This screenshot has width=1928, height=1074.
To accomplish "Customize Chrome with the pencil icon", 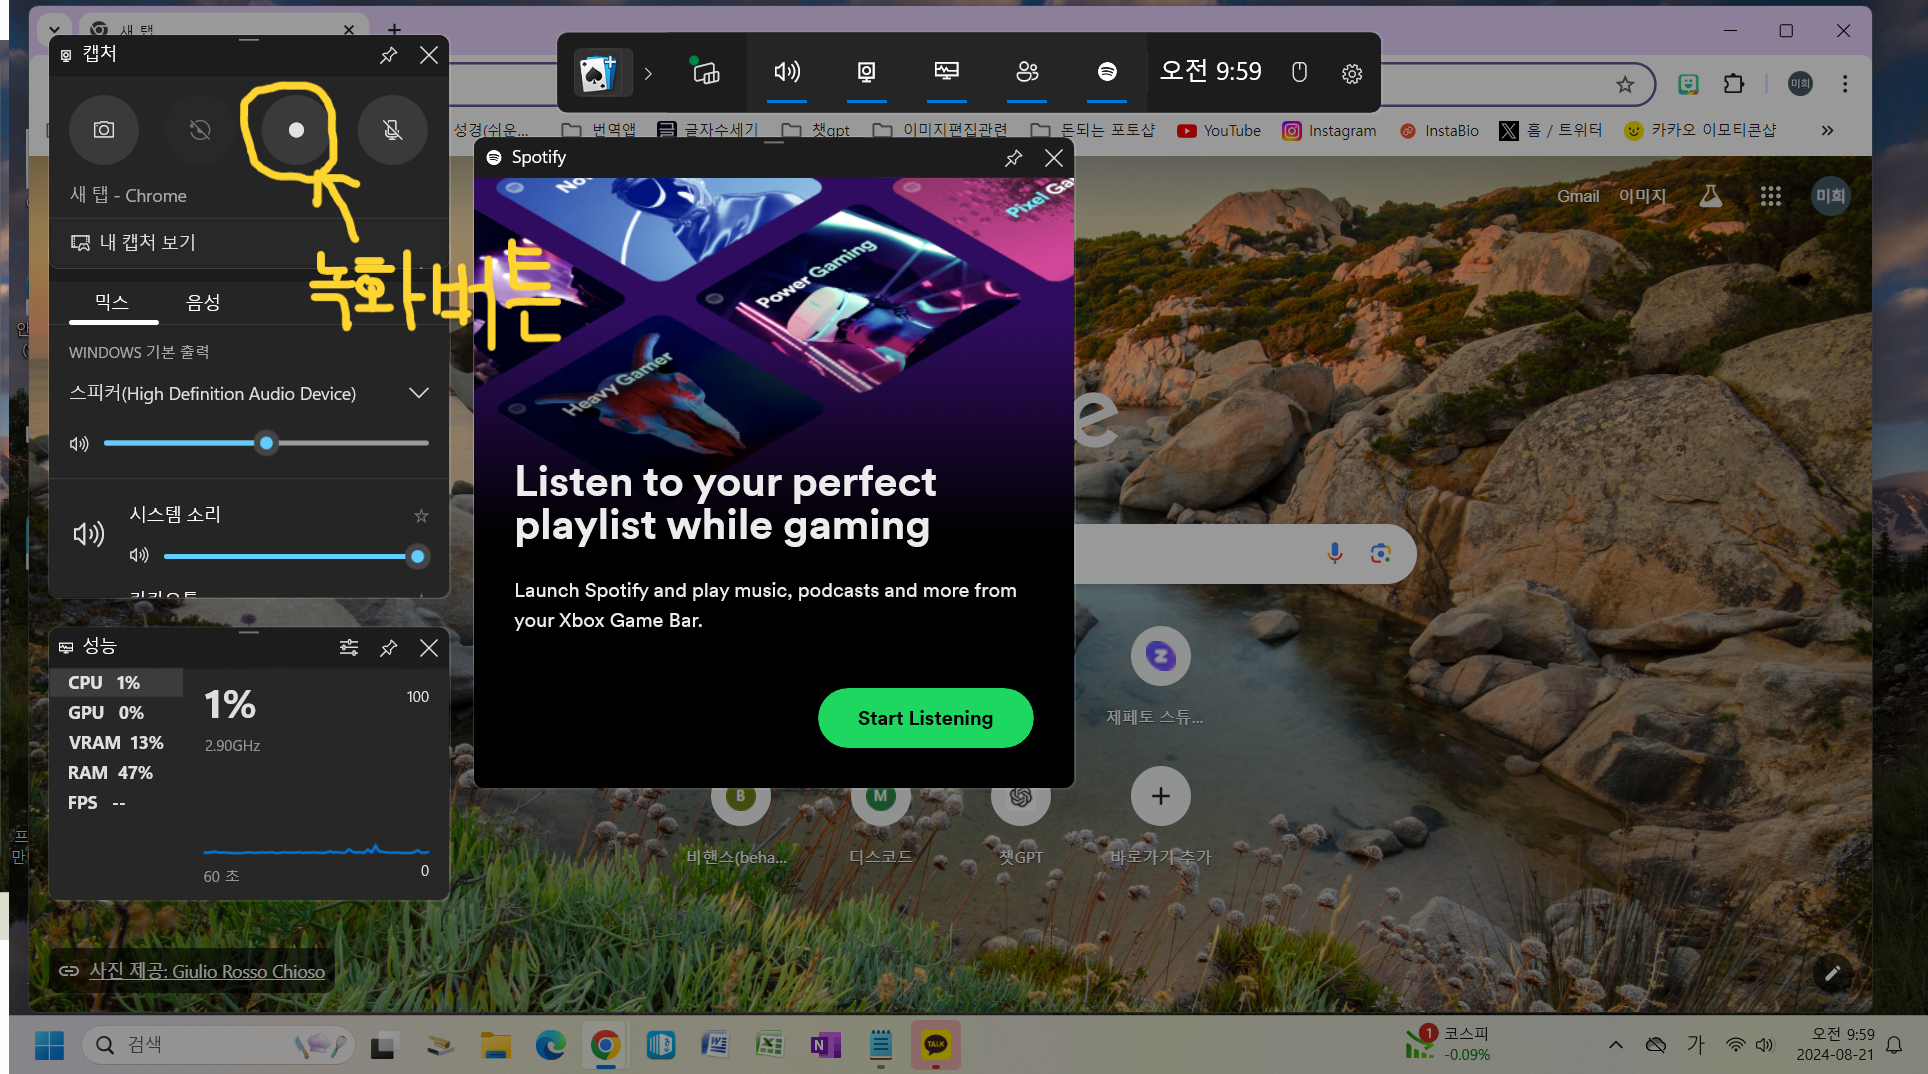I will pos(1832,973).
